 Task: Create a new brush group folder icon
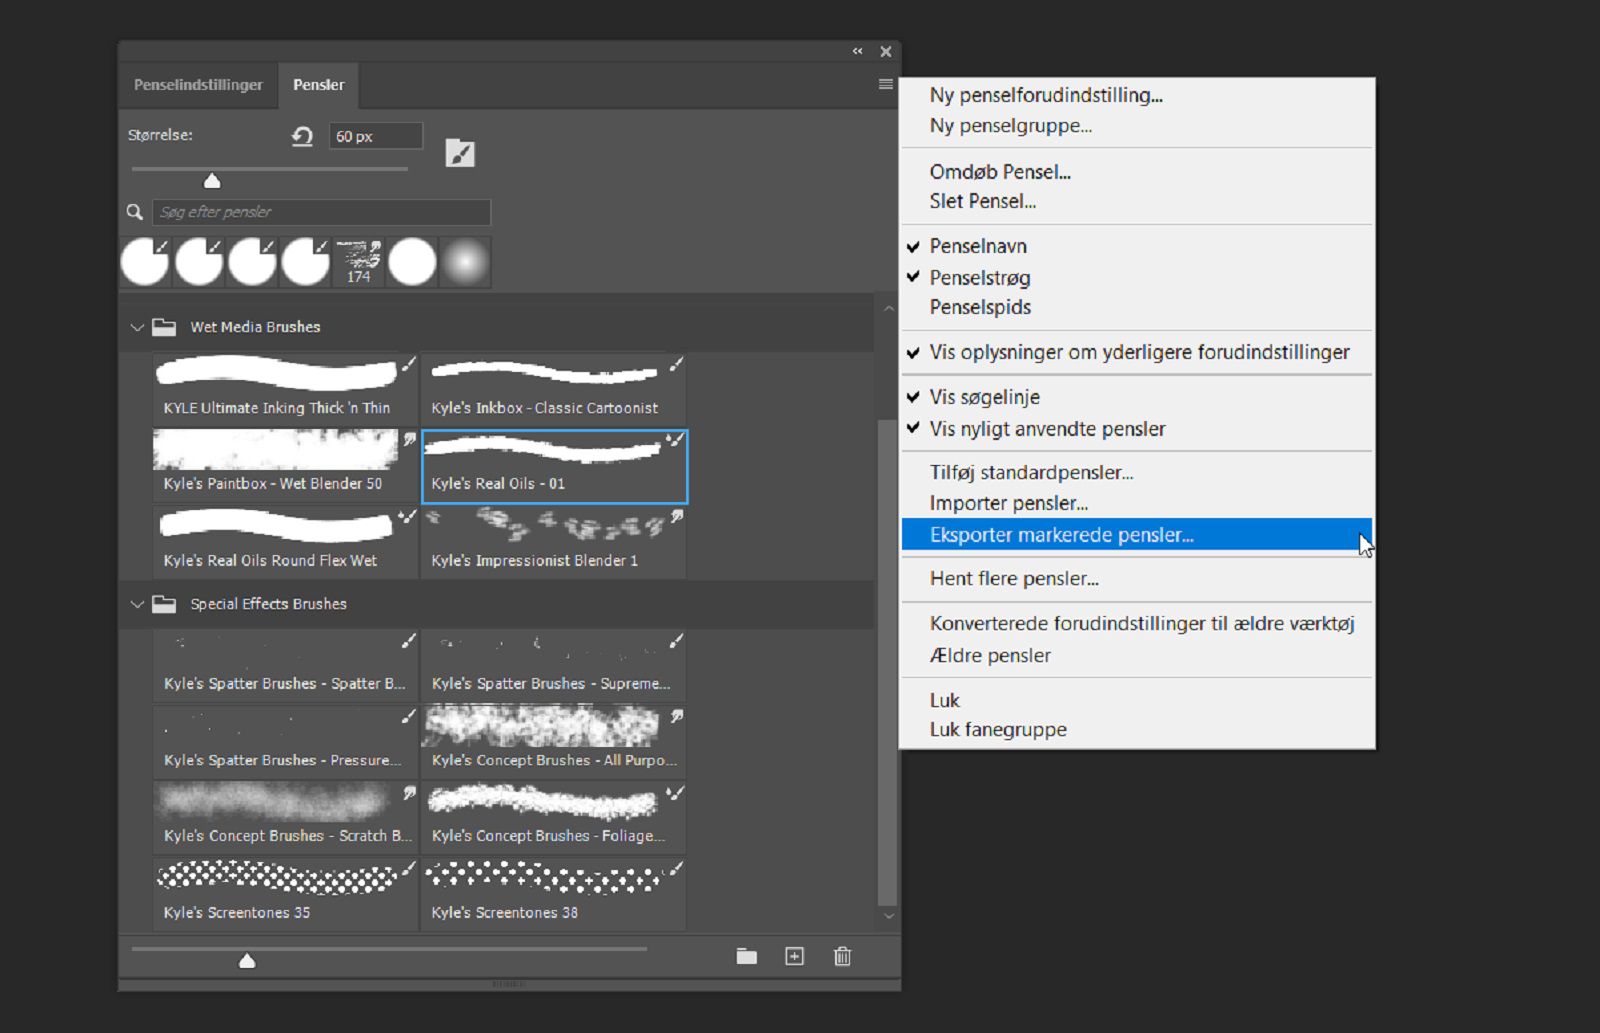pyautogui.click(x=747, y=957)
